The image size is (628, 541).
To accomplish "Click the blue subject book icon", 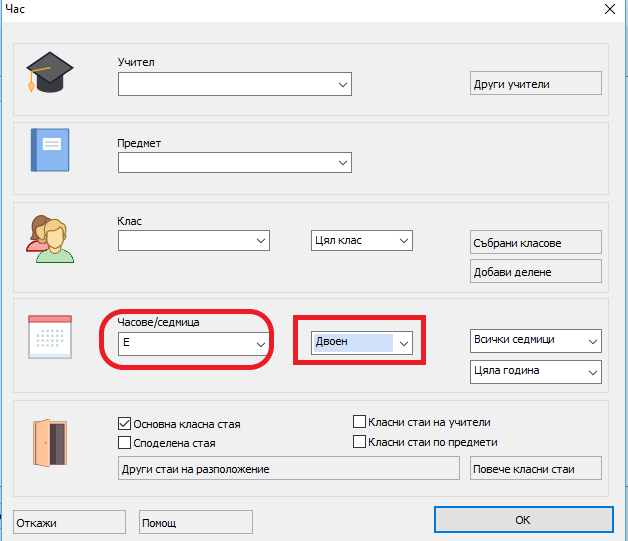I will [49, 150].
